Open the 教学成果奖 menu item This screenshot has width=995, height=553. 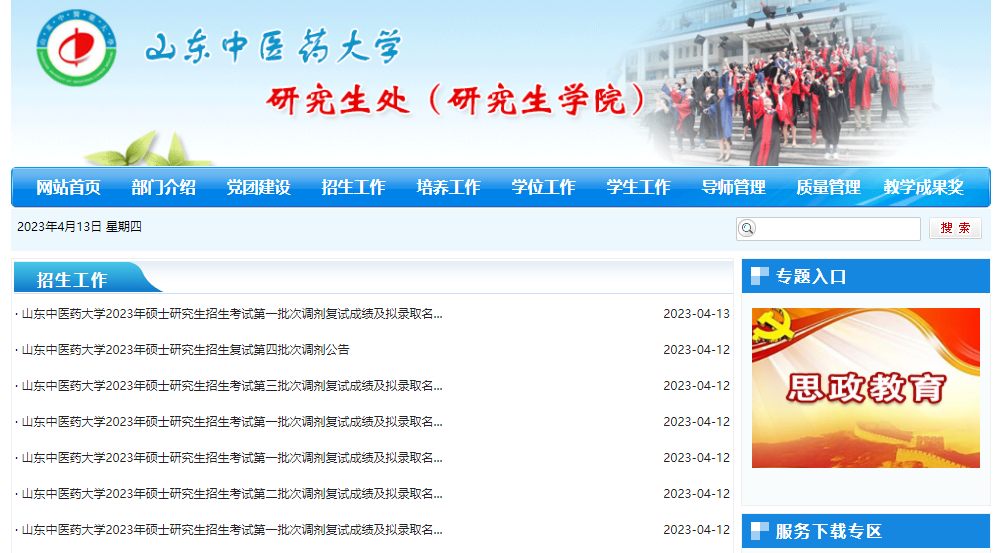[x=924, y=187]
